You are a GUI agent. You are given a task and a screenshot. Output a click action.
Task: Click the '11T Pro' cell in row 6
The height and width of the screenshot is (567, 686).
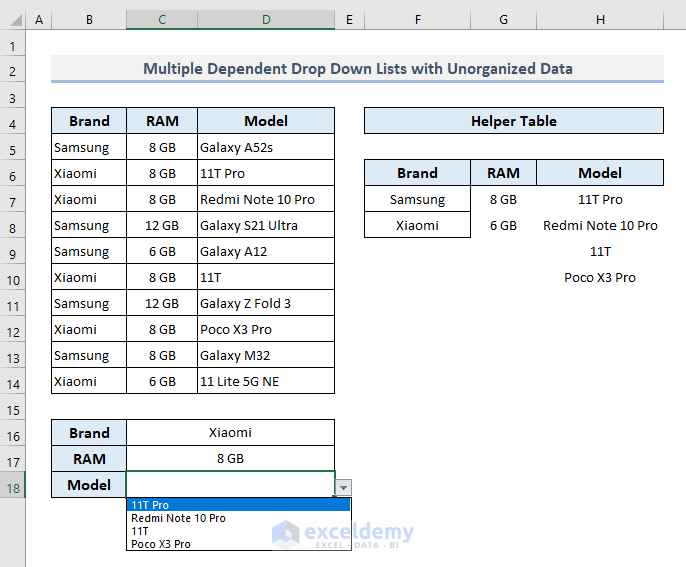266,173
